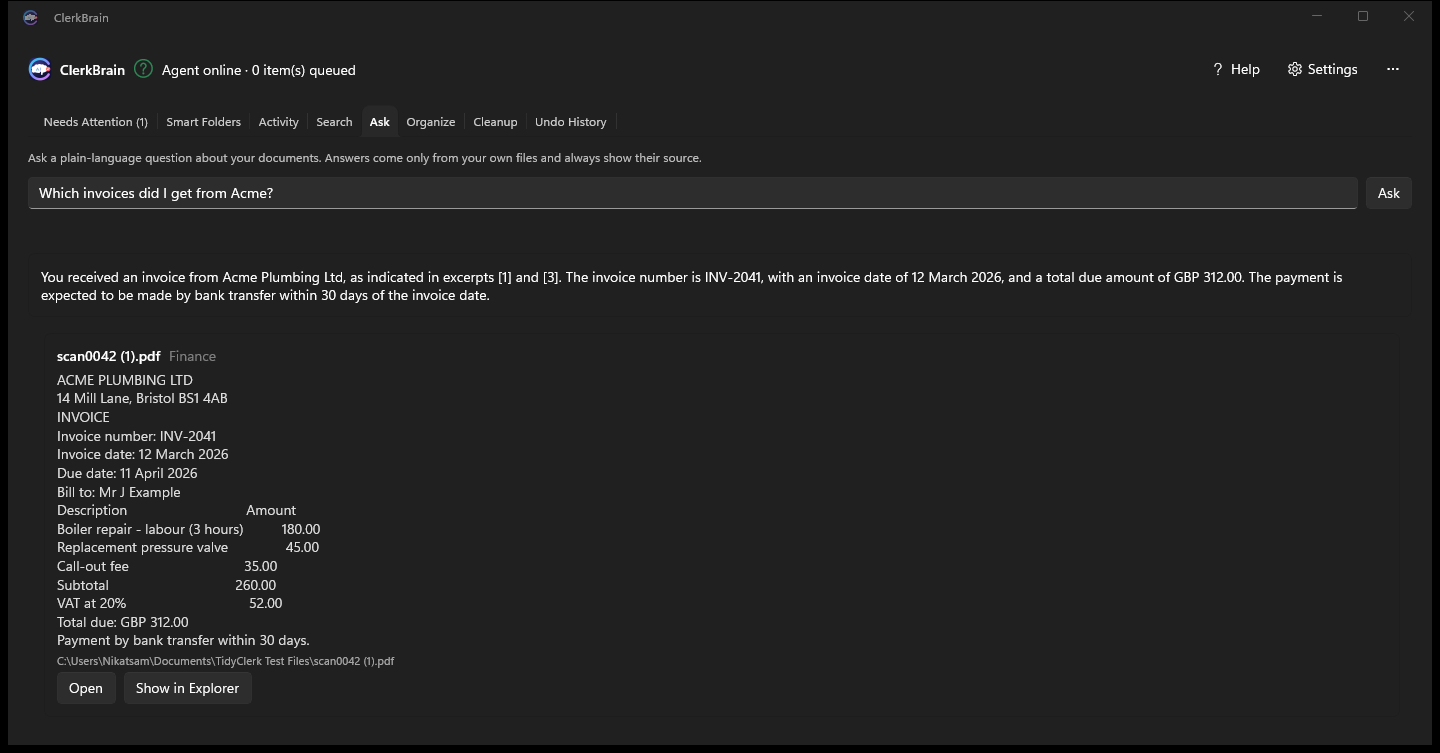This screenshot has width=1440, height=753.
Task: Open Settings with the gear button
Action: point(1322,69)
